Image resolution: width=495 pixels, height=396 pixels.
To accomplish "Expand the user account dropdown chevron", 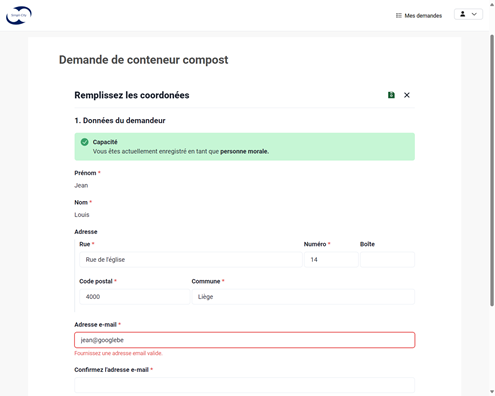I will click(474, 14).
